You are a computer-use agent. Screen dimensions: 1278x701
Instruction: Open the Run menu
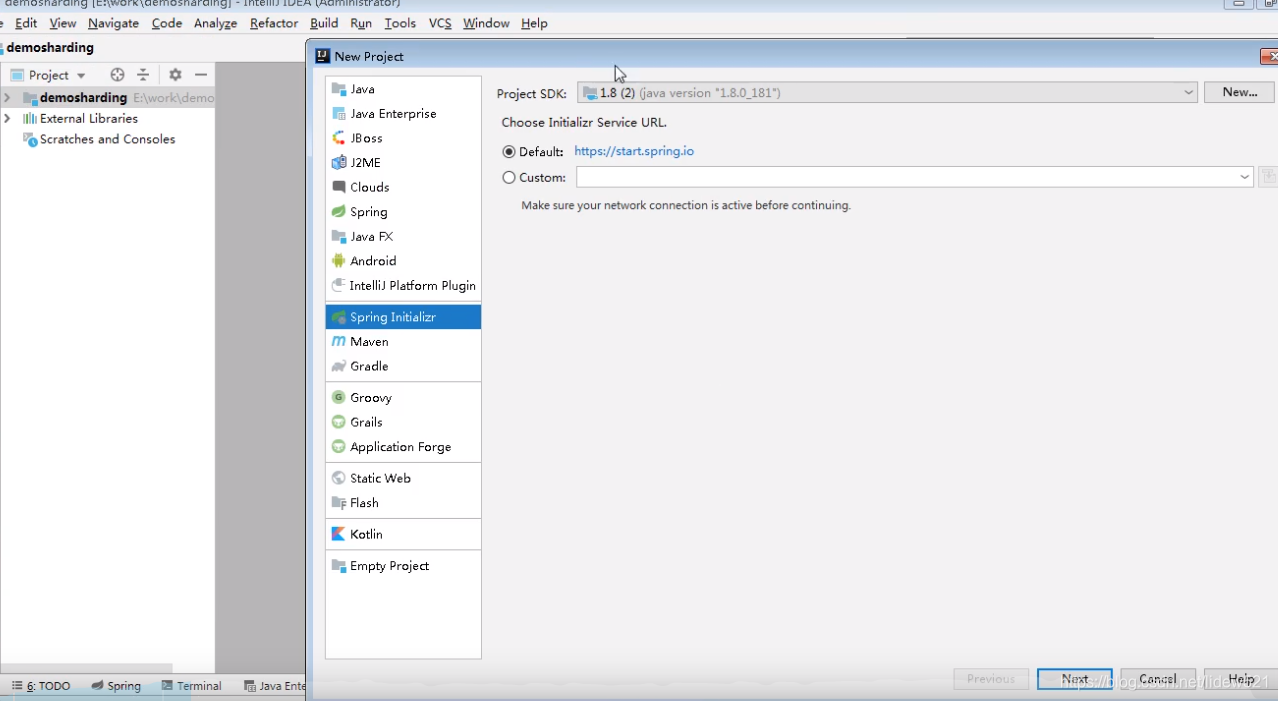(361, 23)
